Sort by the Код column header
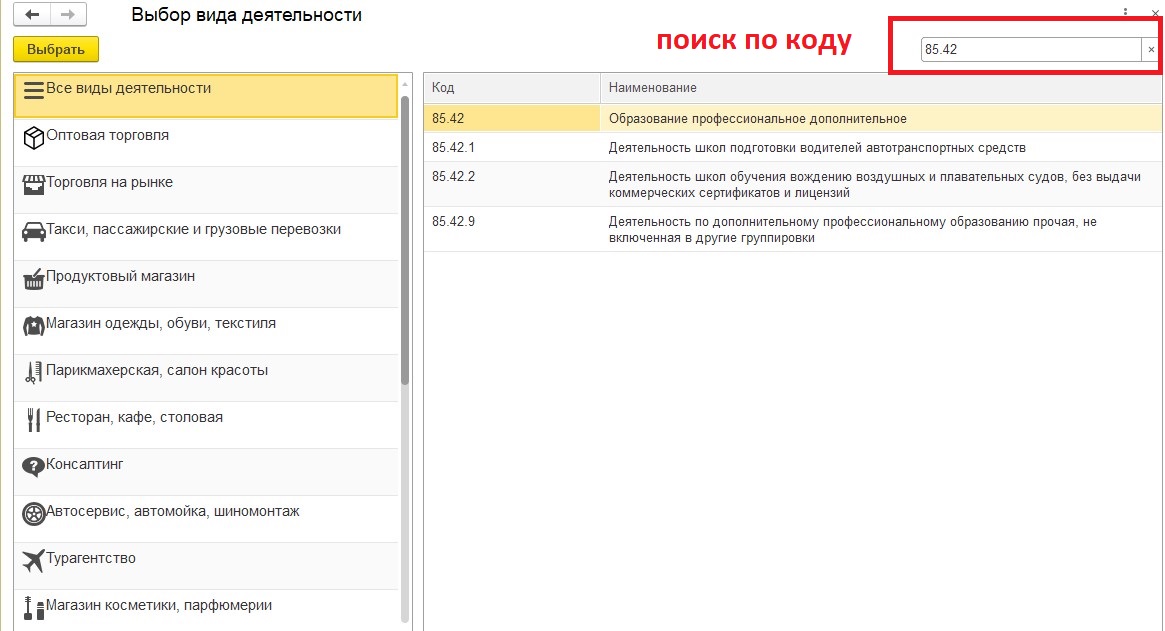Image resolution: width=1165 pixels, height=631 pixels. (x=511, y=88)
